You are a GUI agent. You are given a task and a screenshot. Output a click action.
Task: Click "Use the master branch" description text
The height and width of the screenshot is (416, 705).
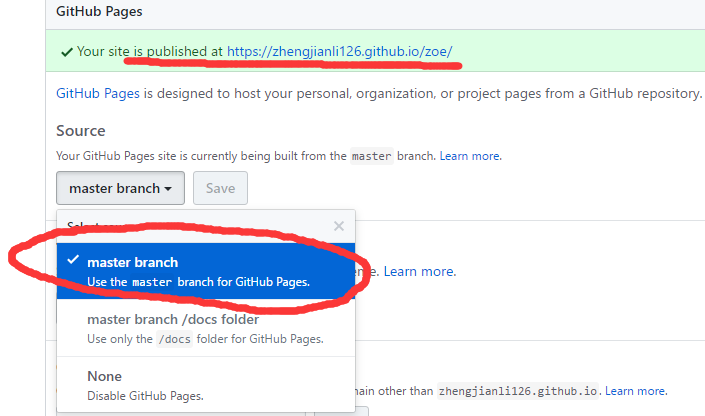click(x=198, y=282)
